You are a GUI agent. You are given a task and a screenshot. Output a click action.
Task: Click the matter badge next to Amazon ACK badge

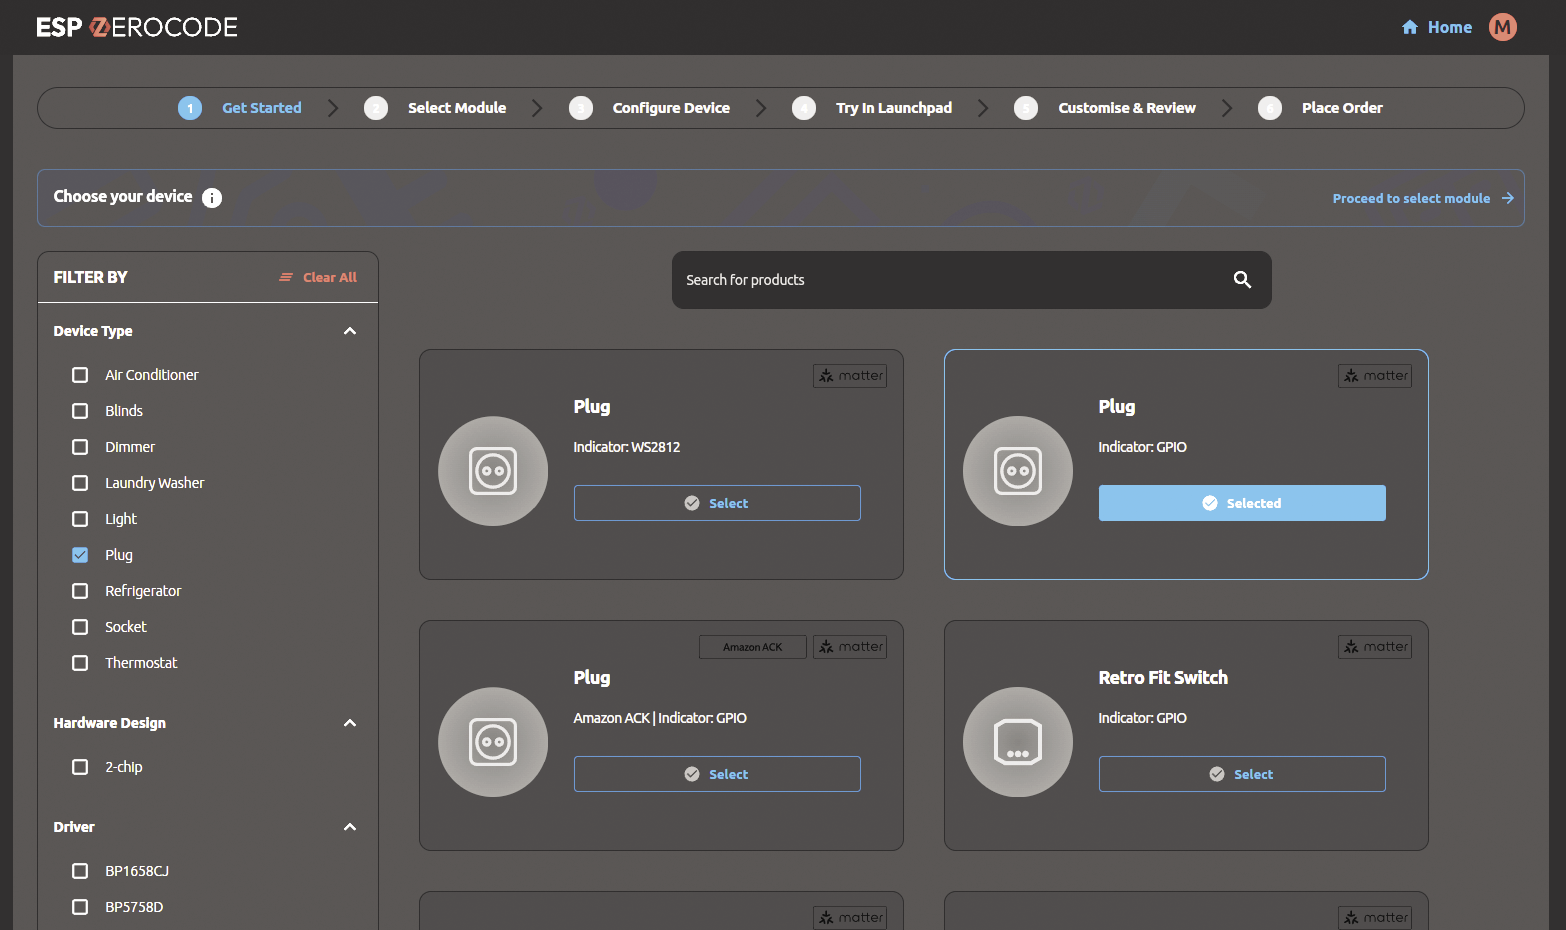(x=850, y=647)
